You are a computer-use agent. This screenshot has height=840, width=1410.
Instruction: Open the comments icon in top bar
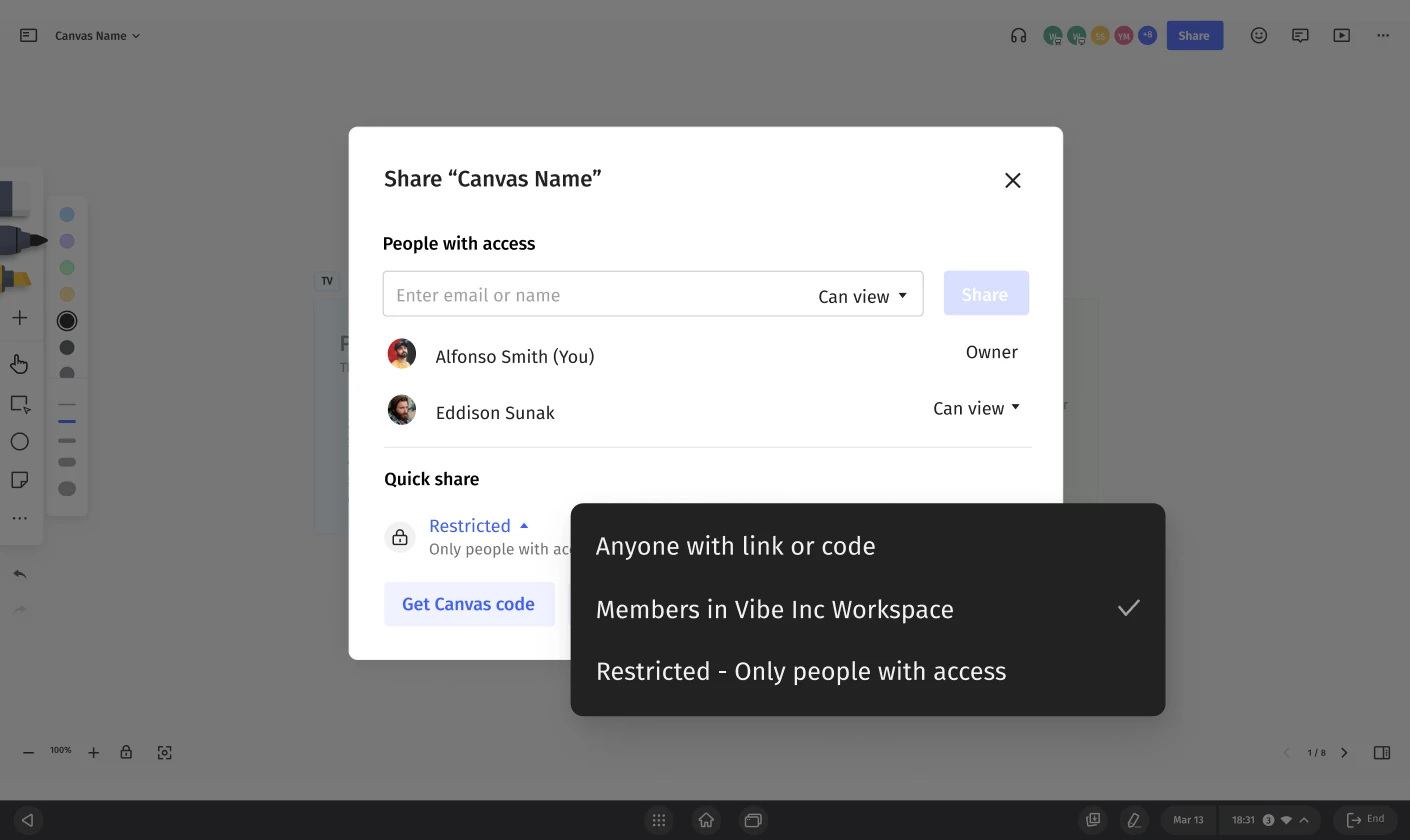click(x=1300, y=36)
